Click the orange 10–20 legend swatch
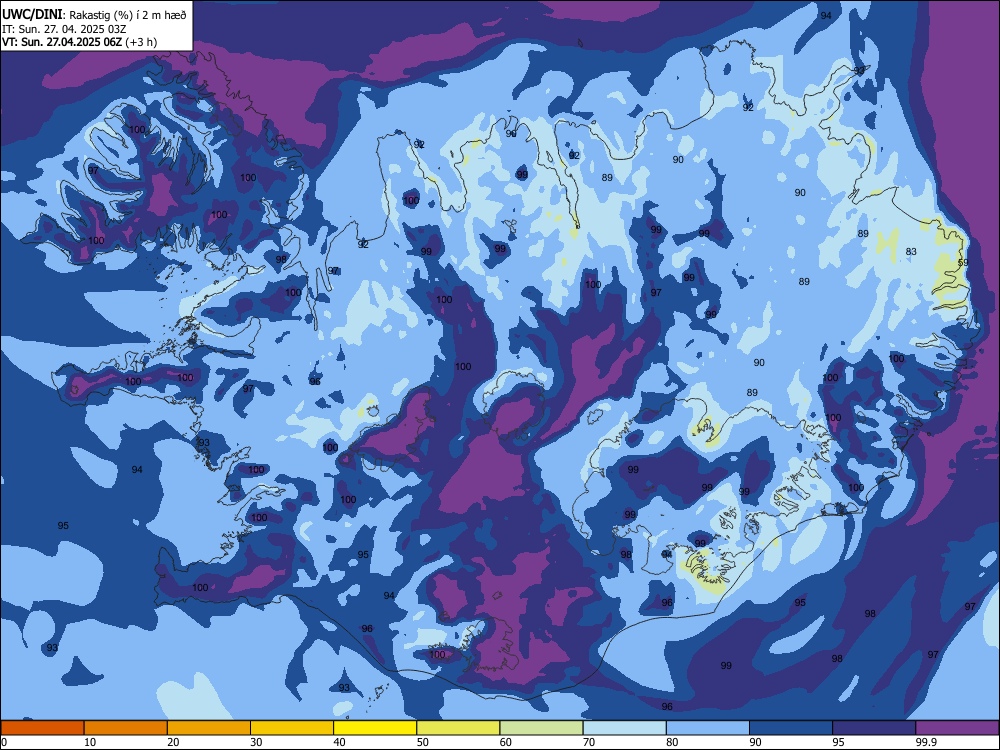The image size is (1000, 750). point(126,728)
